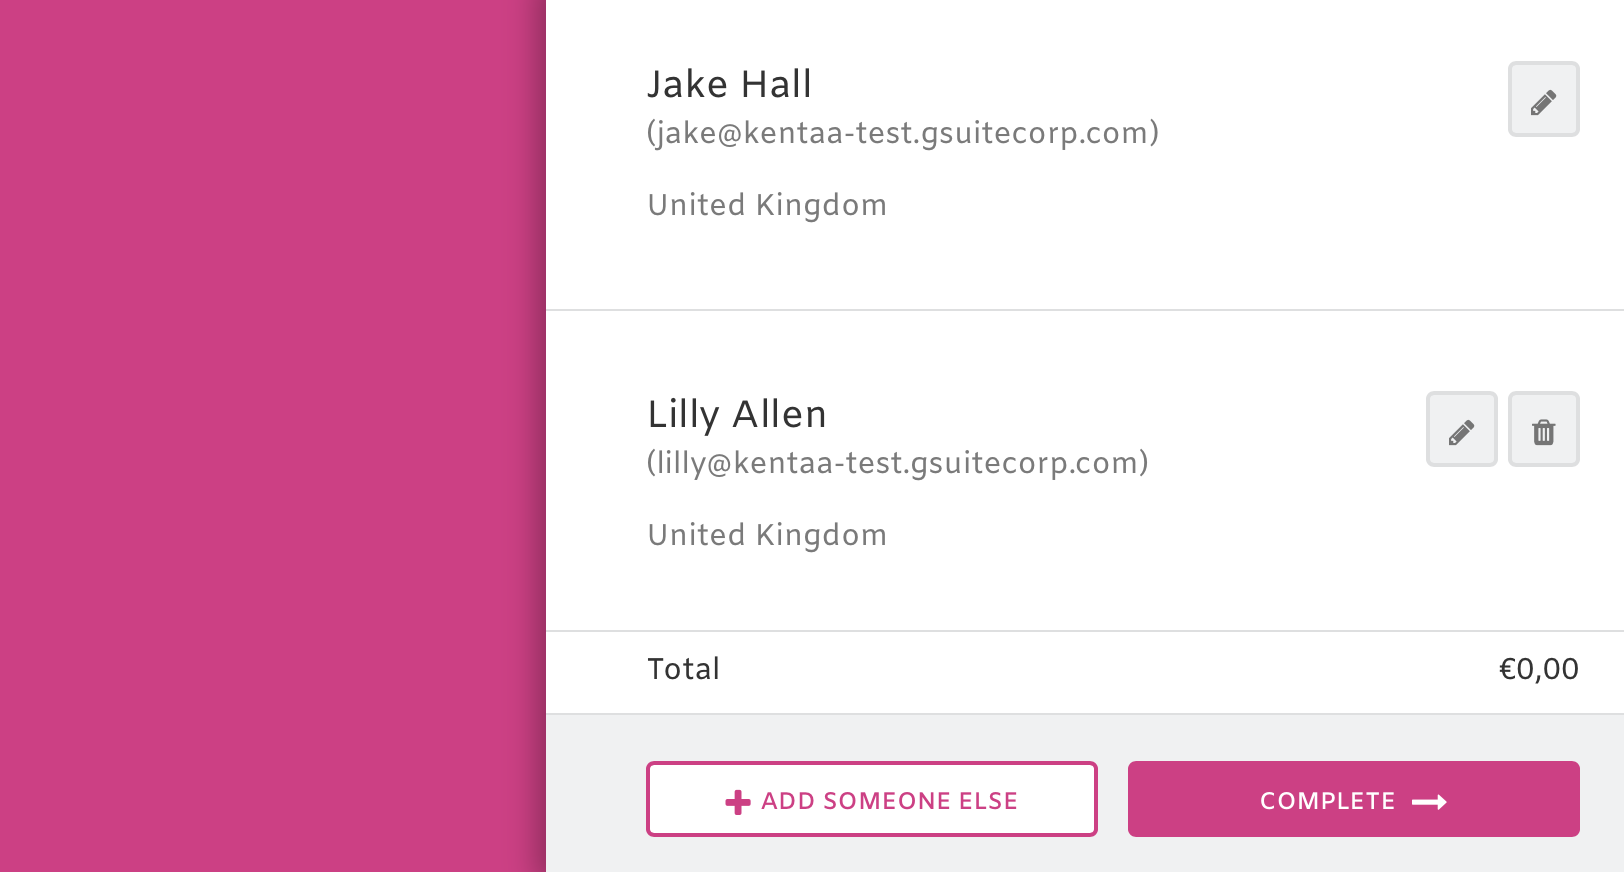
Task: Click the lilly@kentaa-test.gsuitecorp.com email text
Action: click(x=897, y=463)
